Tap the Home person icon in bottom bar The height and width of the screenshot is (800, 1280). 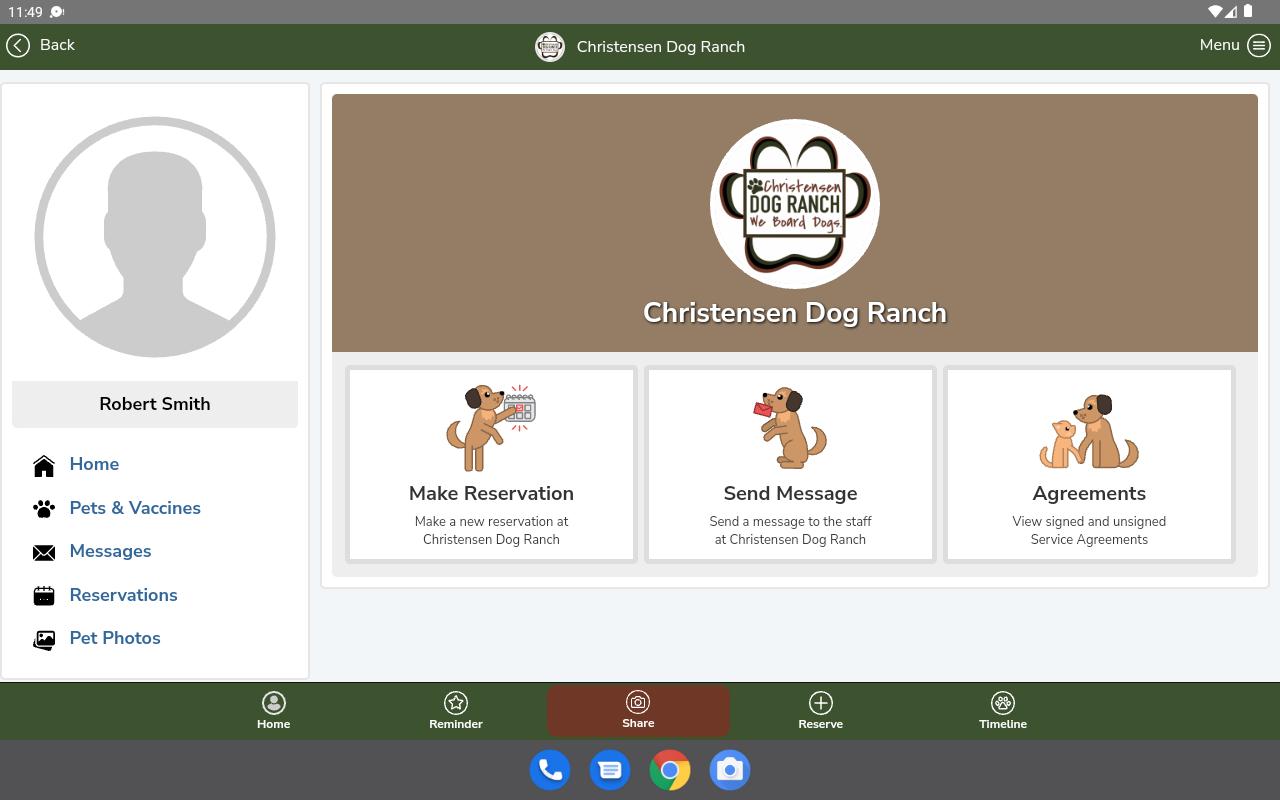[273, 703]
